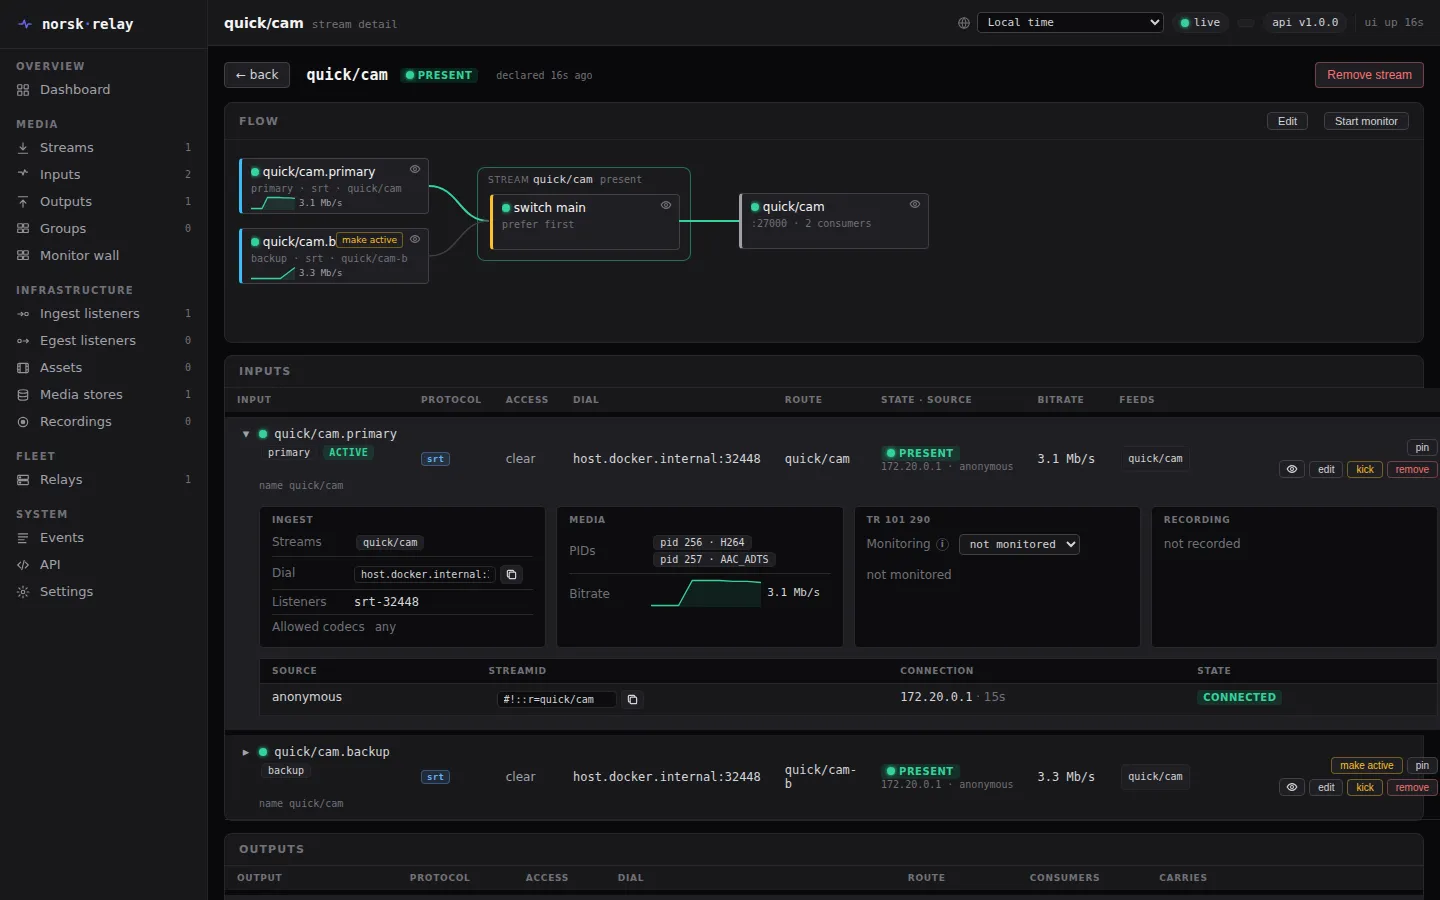This screenshot has width=1440, height=900.
Task: Click eye button in quick/cam.primary input row
Action: point(1292,469)
